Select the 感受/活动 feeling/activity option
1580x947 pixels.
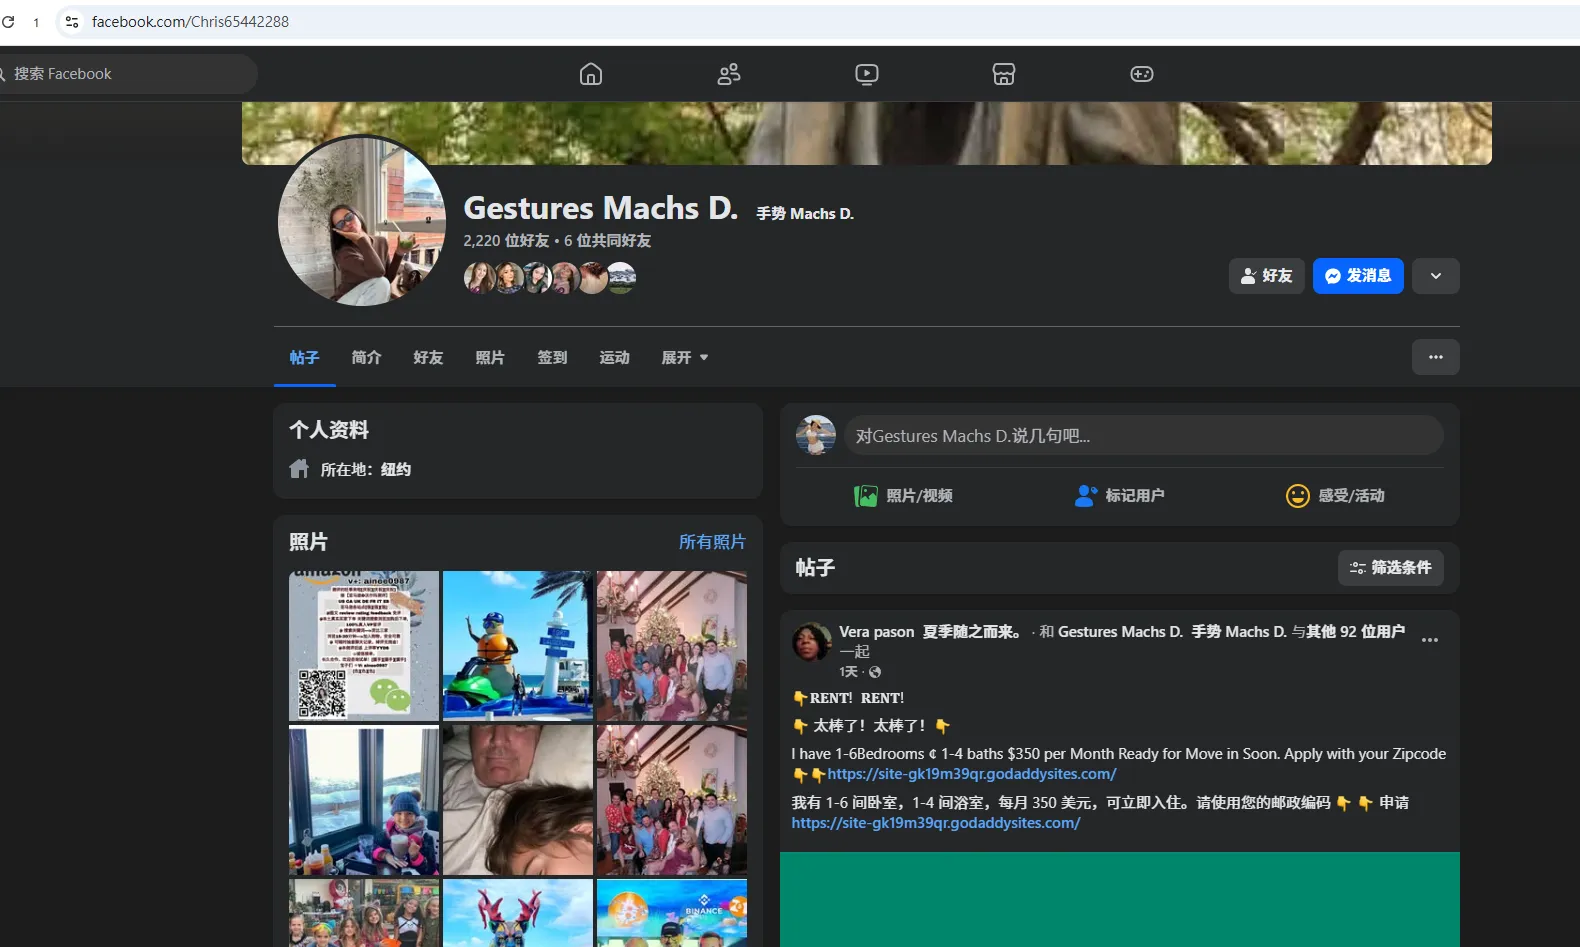[x=1335, y=496]
